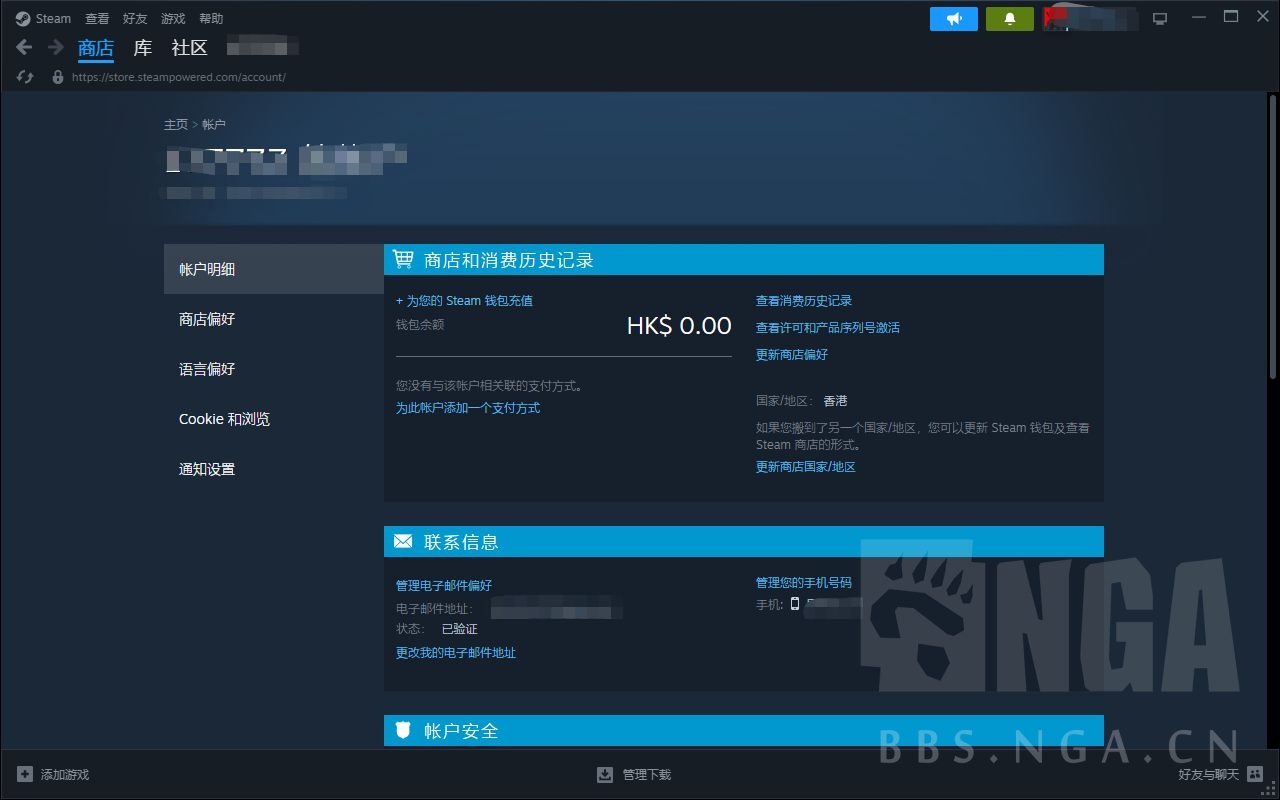The image size is (1280, 800).
Task: Open the 帮助 menu
Action: [x=211, y=17]
